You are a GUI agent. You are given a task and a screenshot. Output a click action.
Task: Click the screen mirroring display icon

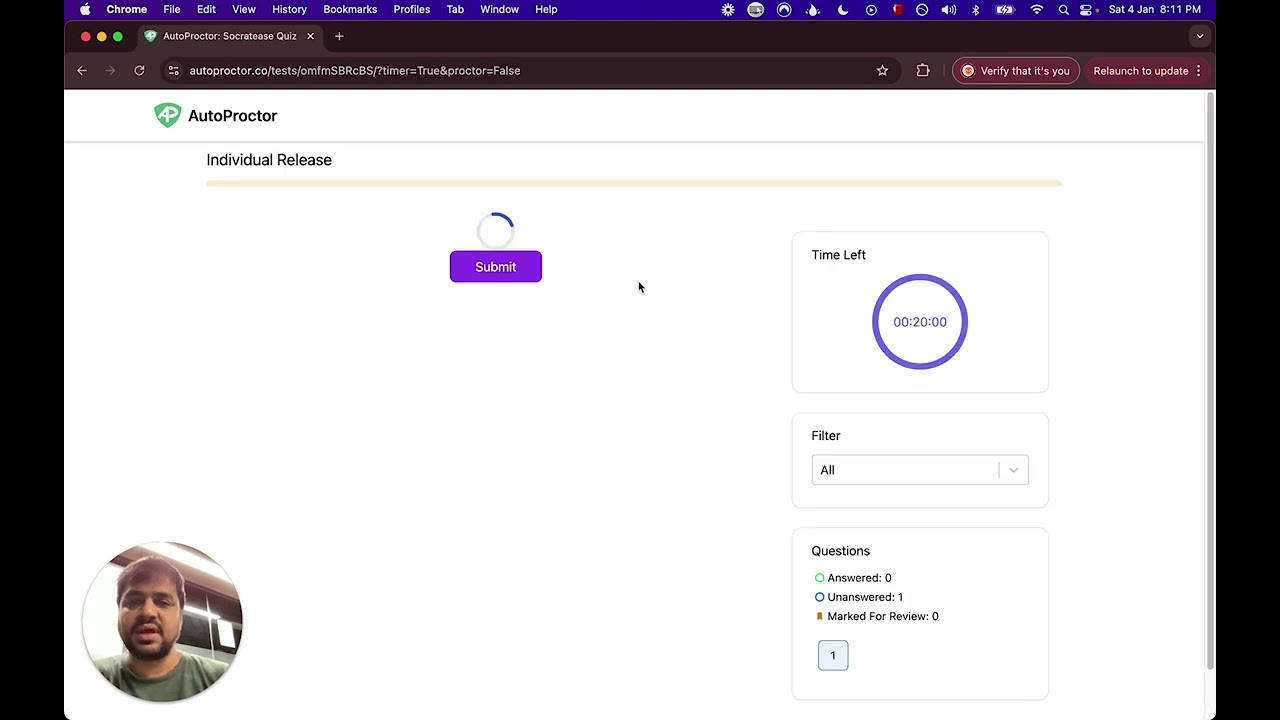[x=756, y=9]
